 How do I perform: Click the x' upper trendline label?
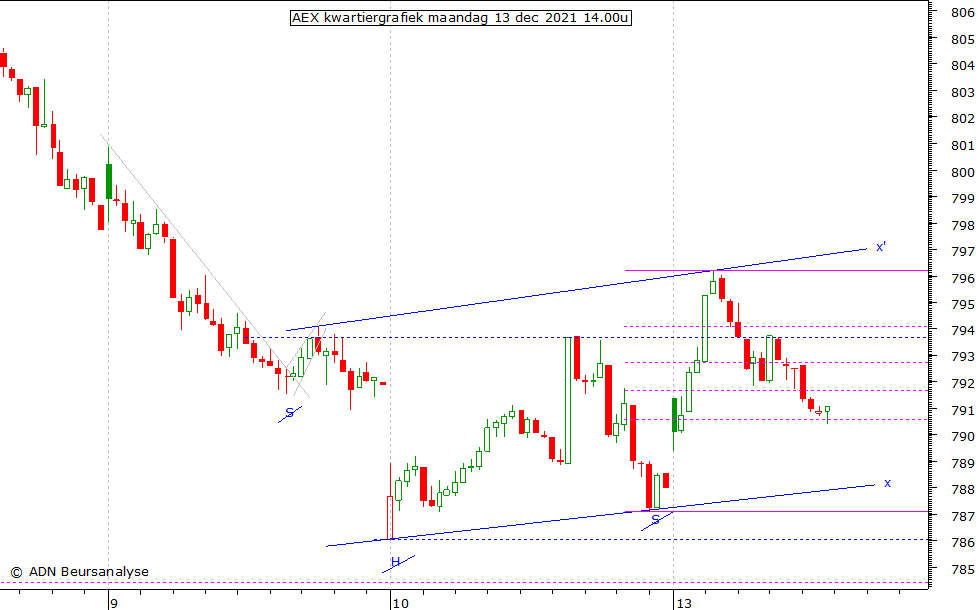880,247
